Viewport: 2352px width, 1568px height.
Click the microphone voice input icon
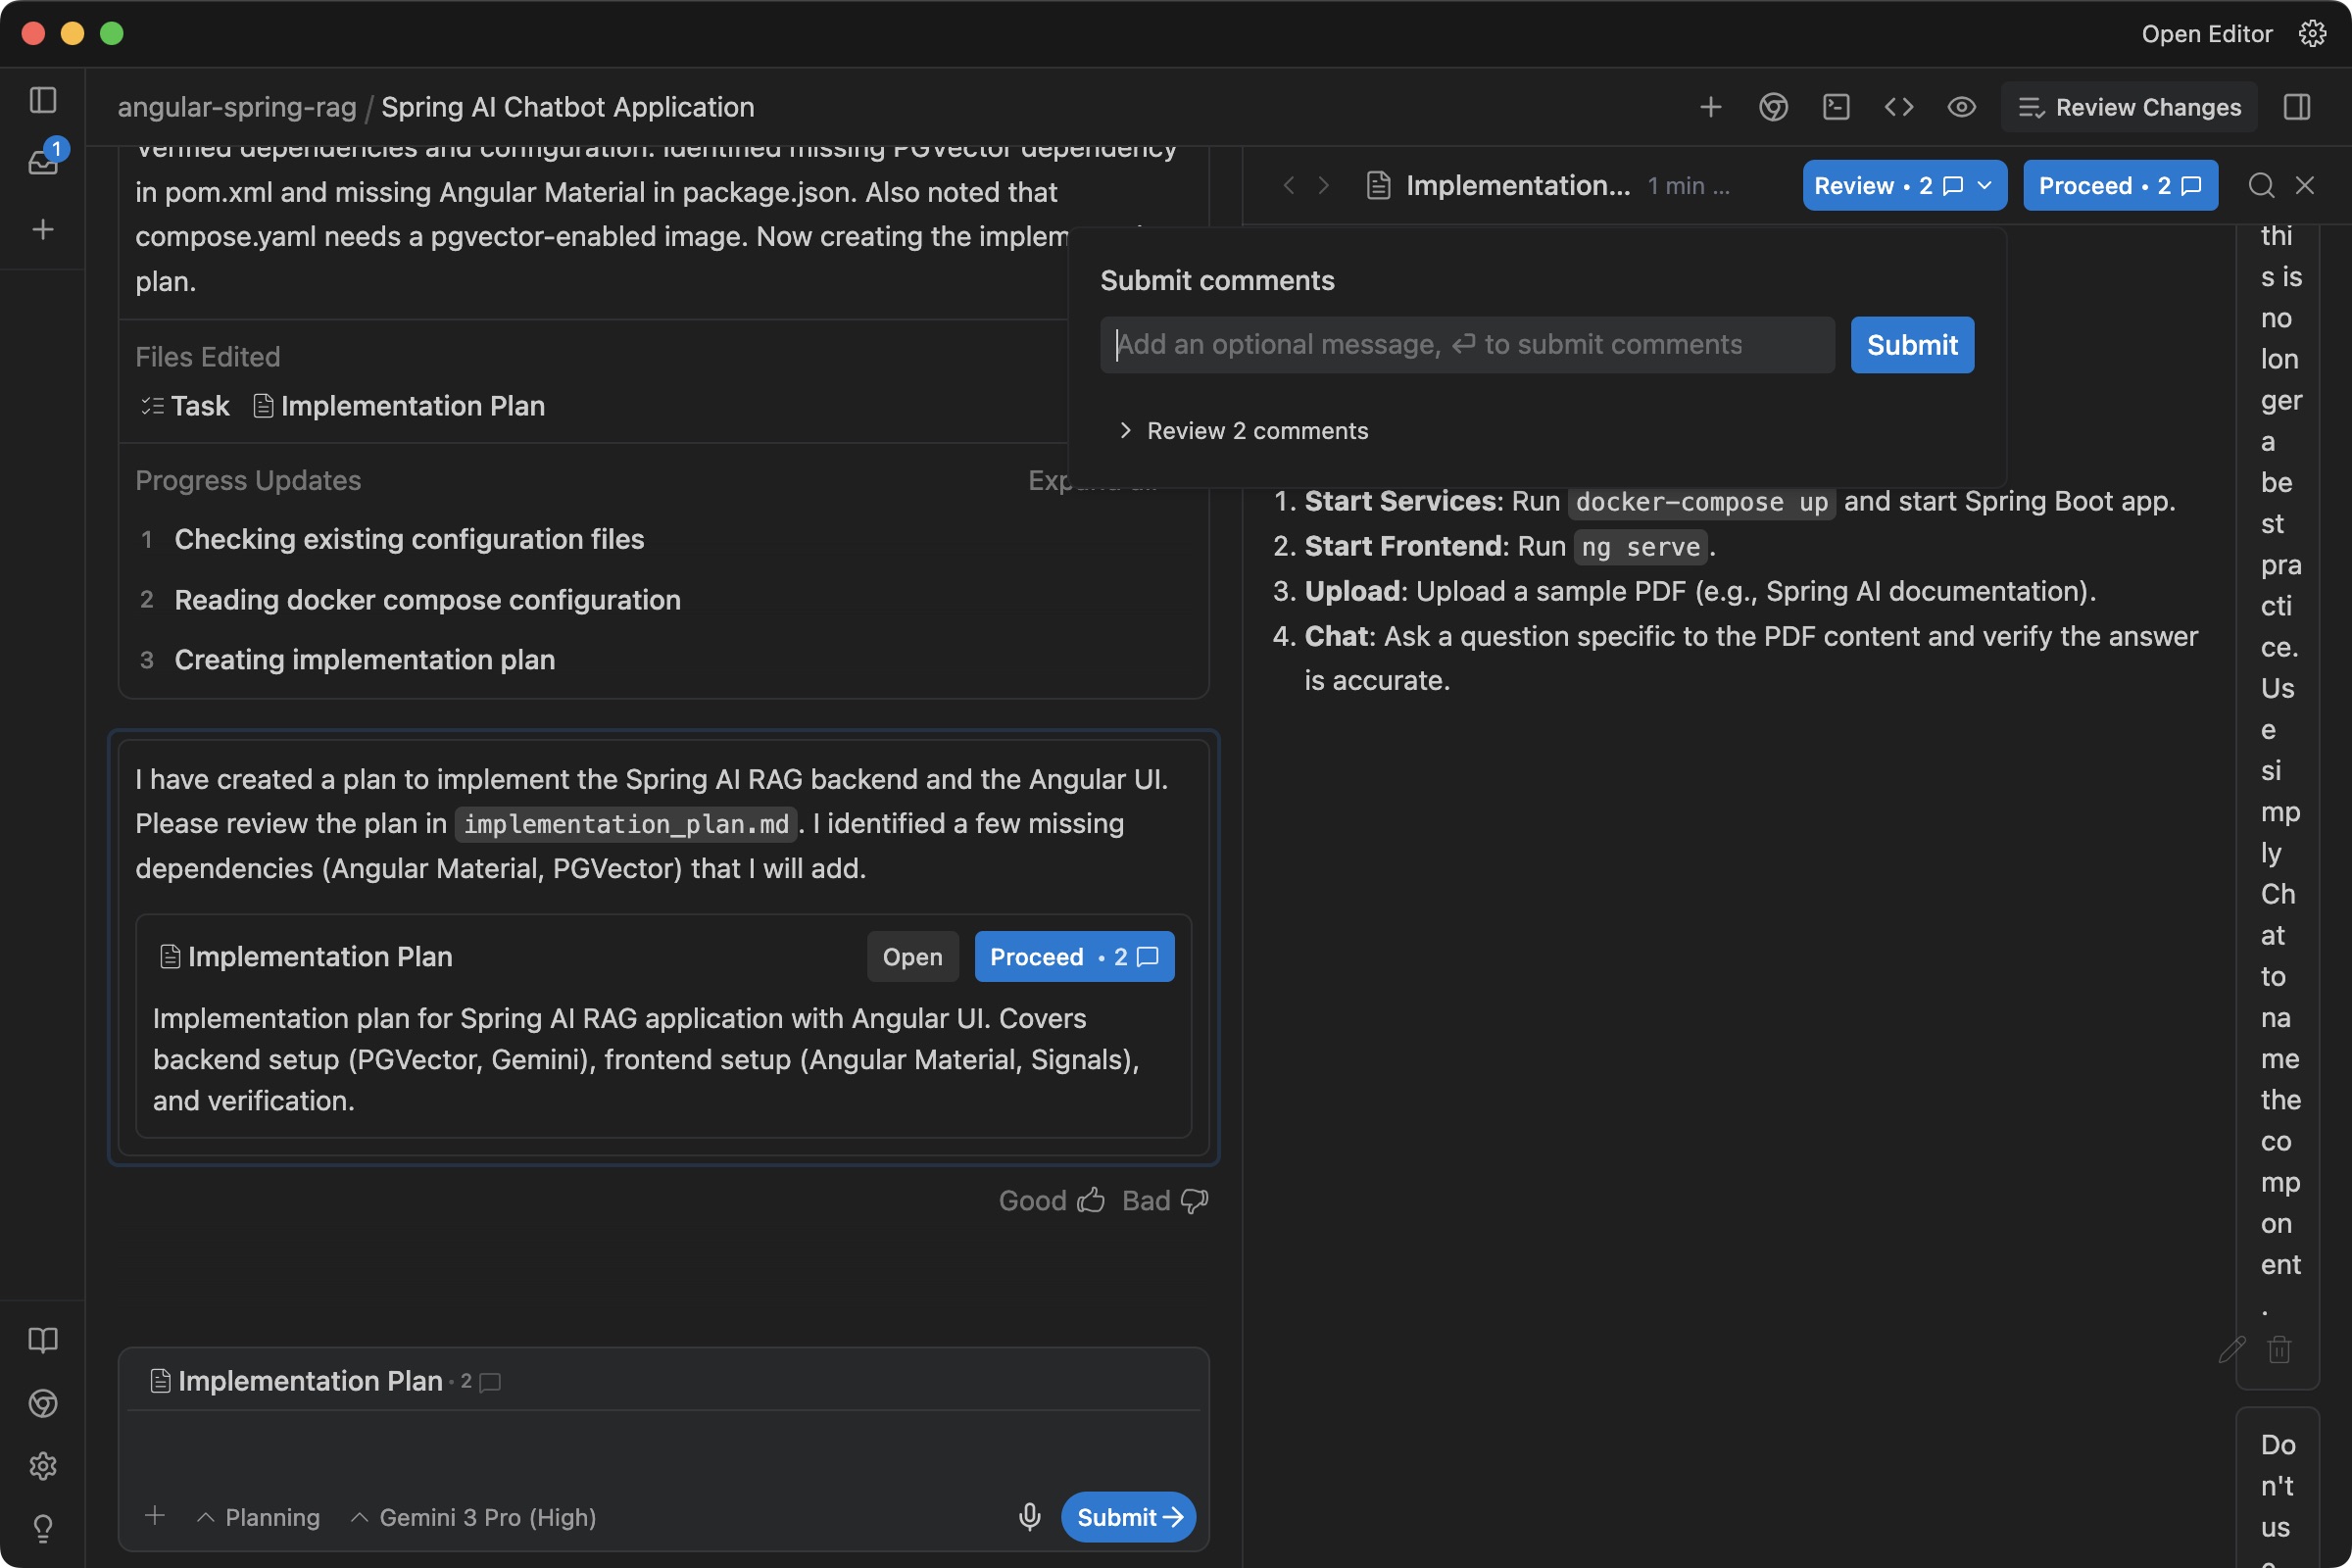[x=1029, y=1517]
